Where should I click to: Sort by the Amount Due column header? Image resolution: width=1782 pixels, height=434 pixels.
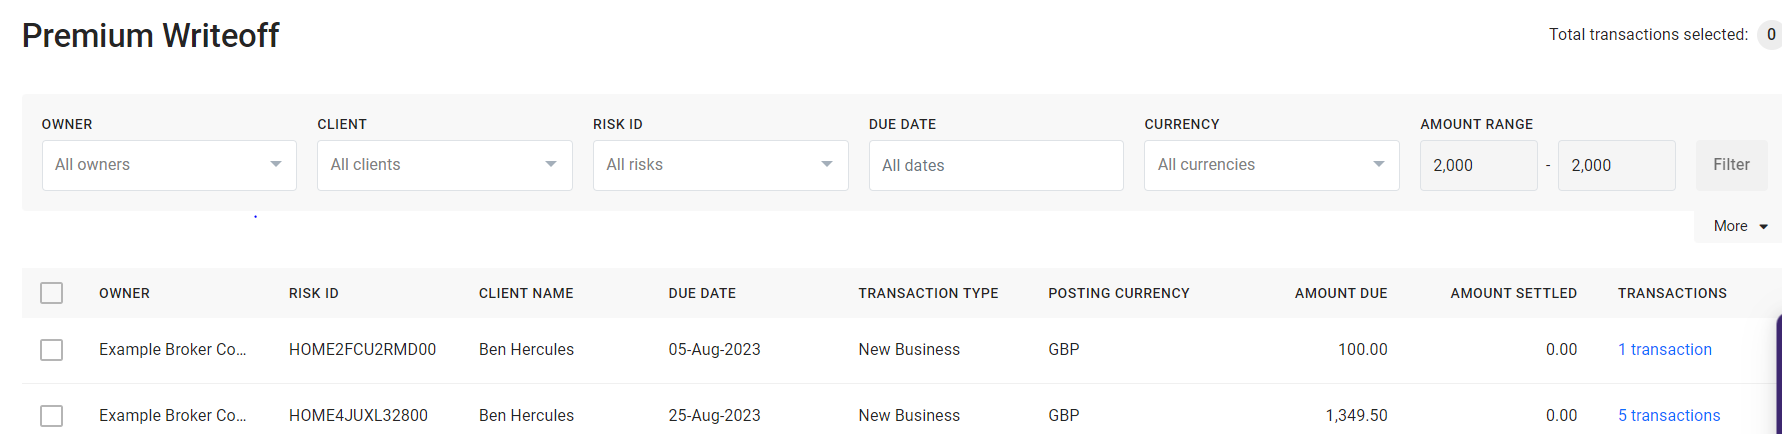coord(1341,293)
